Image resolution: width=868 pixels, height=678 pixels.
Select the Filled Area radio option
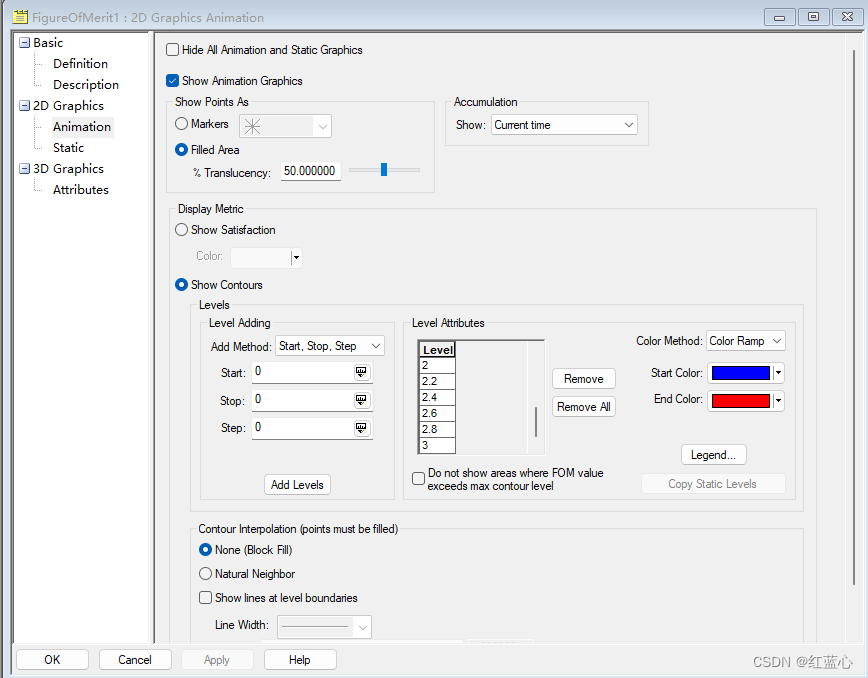[182, 149]
